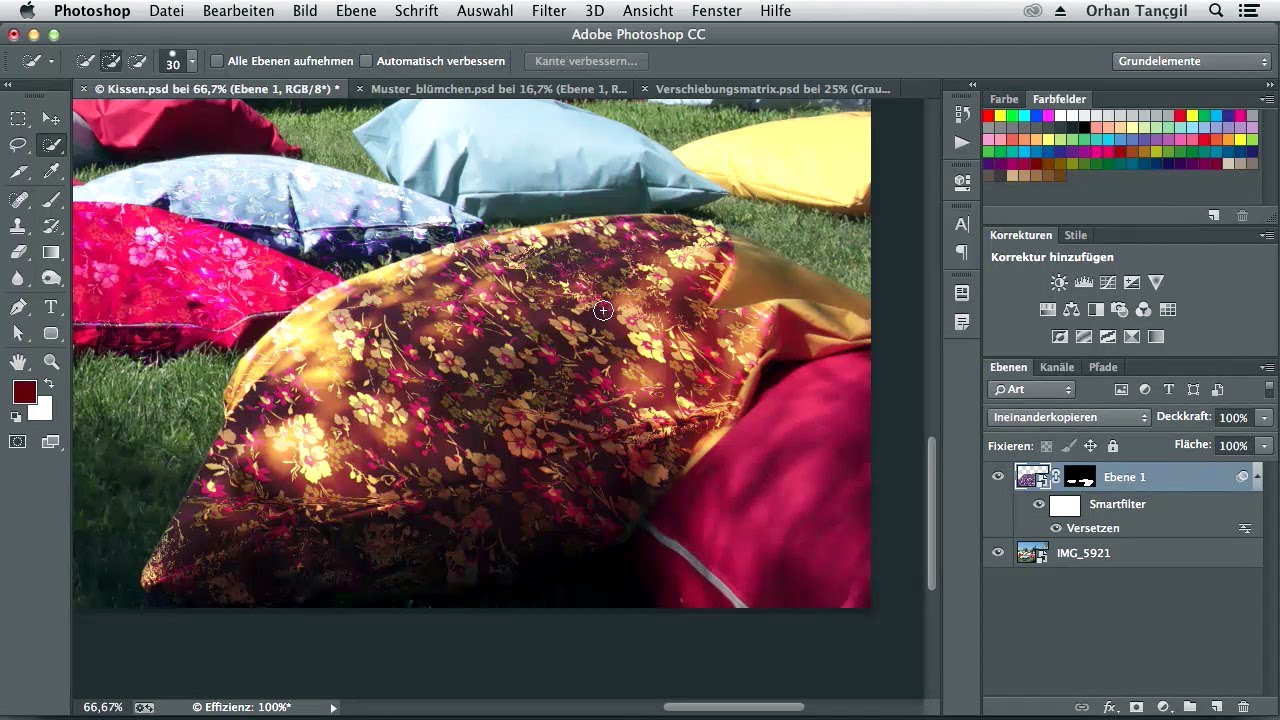Select the Clone Stamp tool

tap(18, 226)
